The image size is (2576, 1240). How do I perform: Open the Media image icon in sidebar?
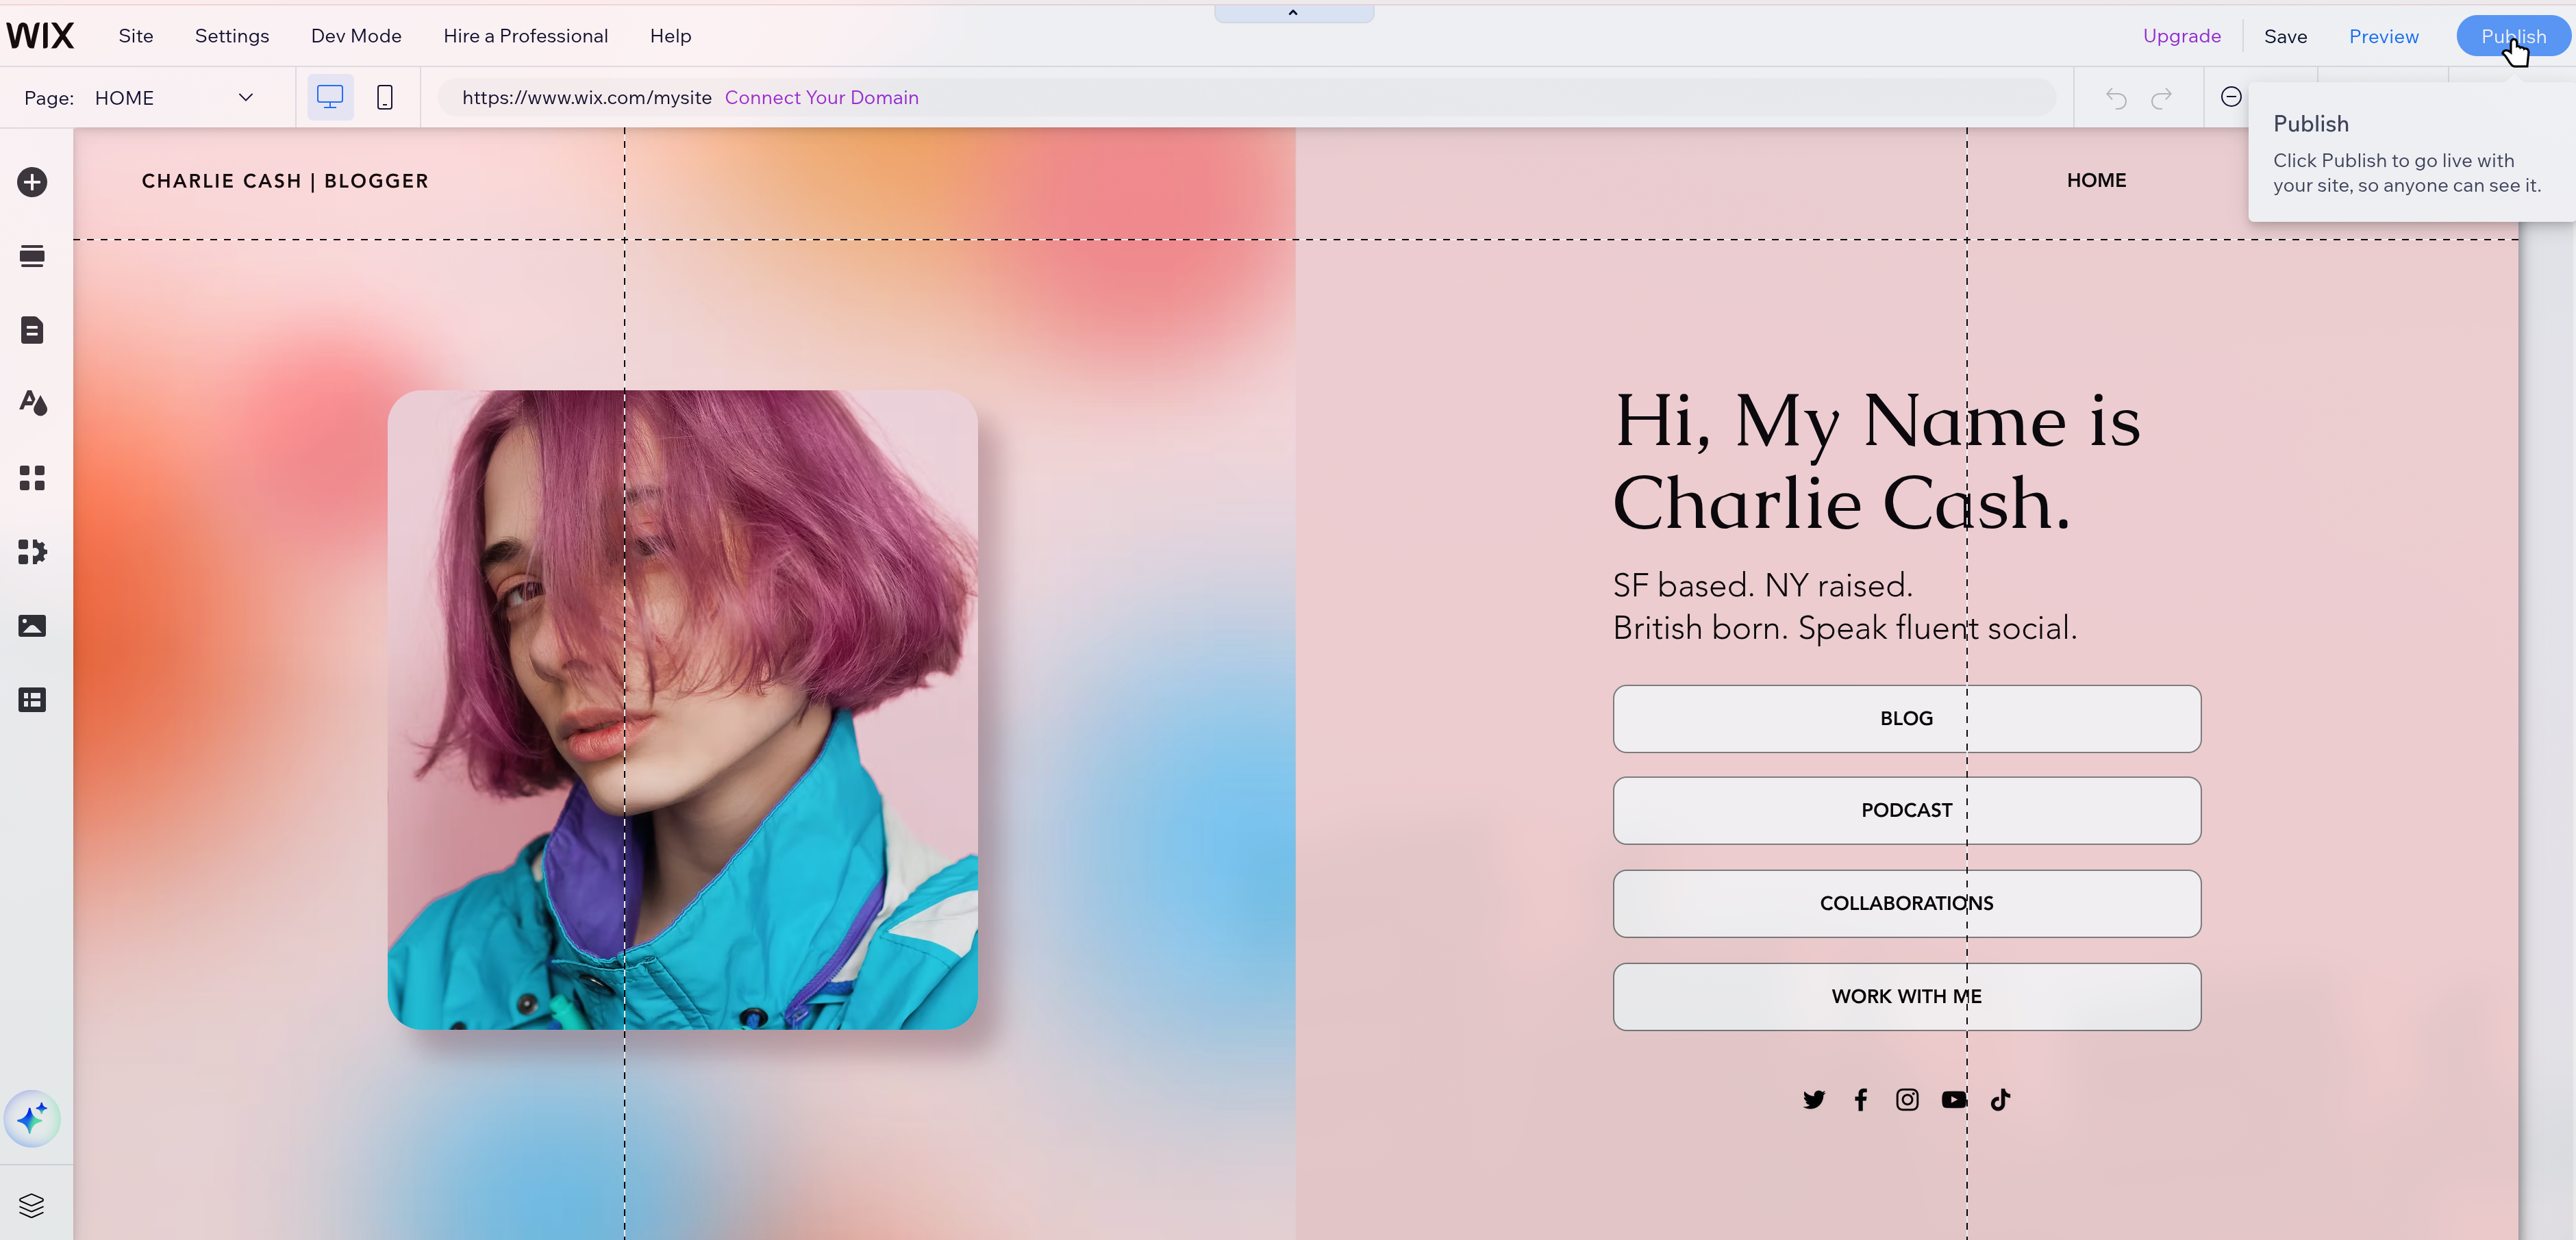pyautogui.click(x=32, y=626)
